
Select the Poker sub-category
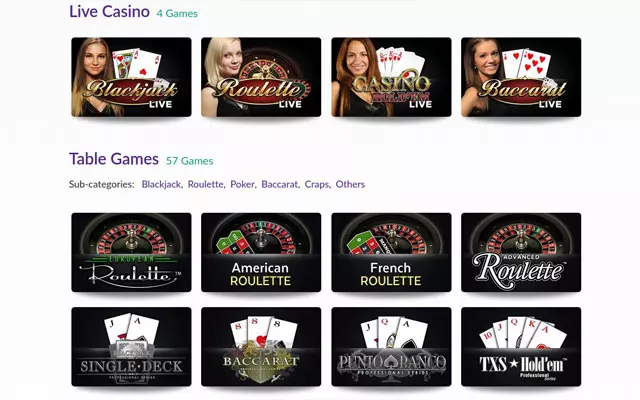pyautogui.click(x=242, y=184)
